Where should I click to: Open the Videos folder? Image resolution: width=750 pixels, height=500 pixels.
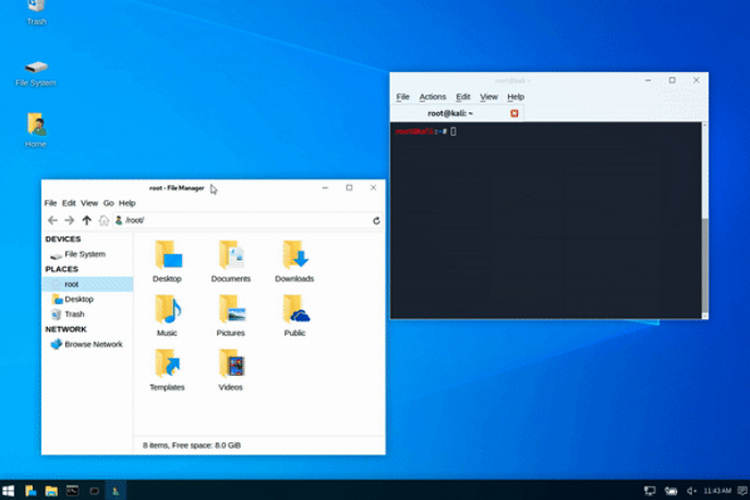click(x=230, y=369)
